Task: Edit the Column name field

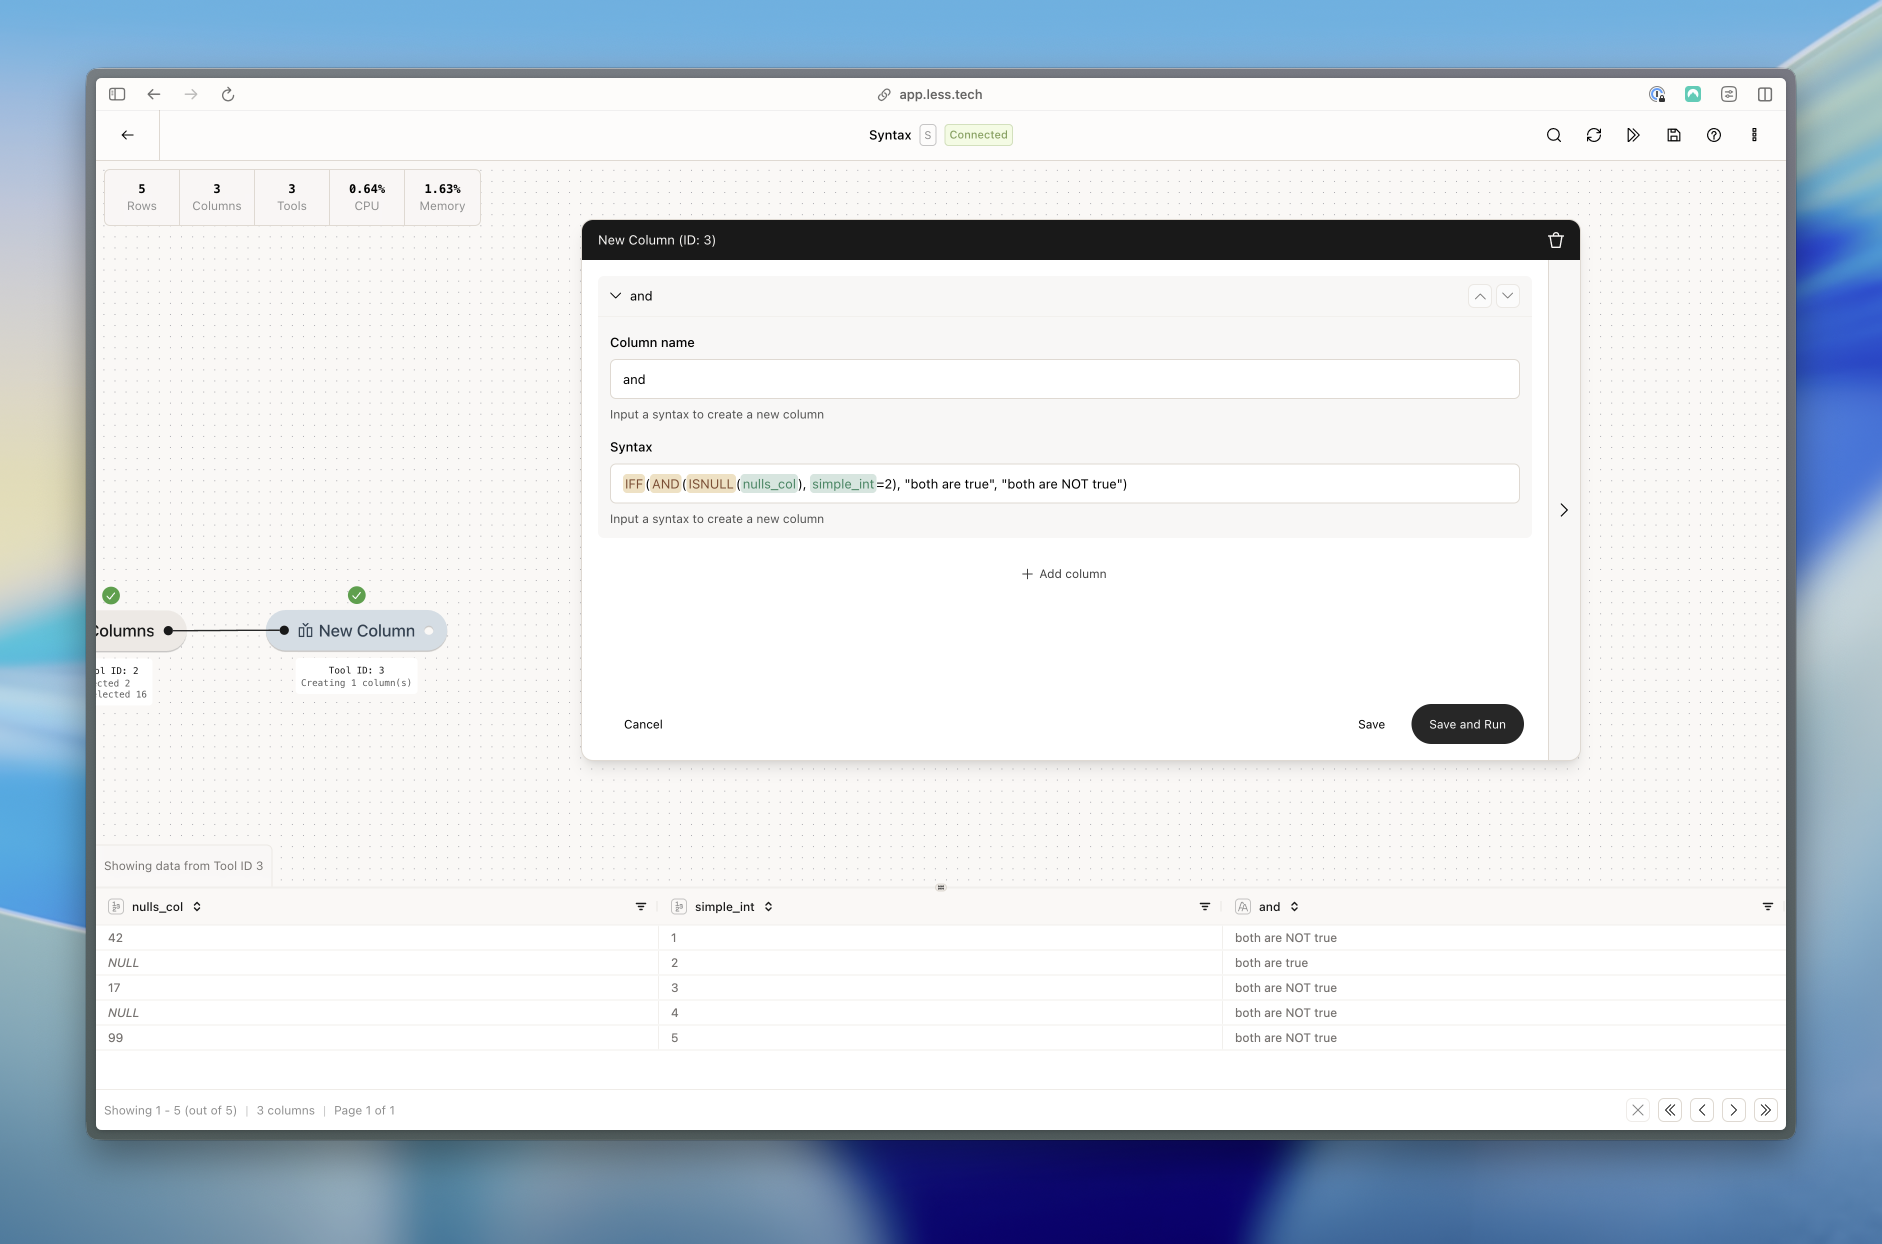Action: coord(1064,379)
